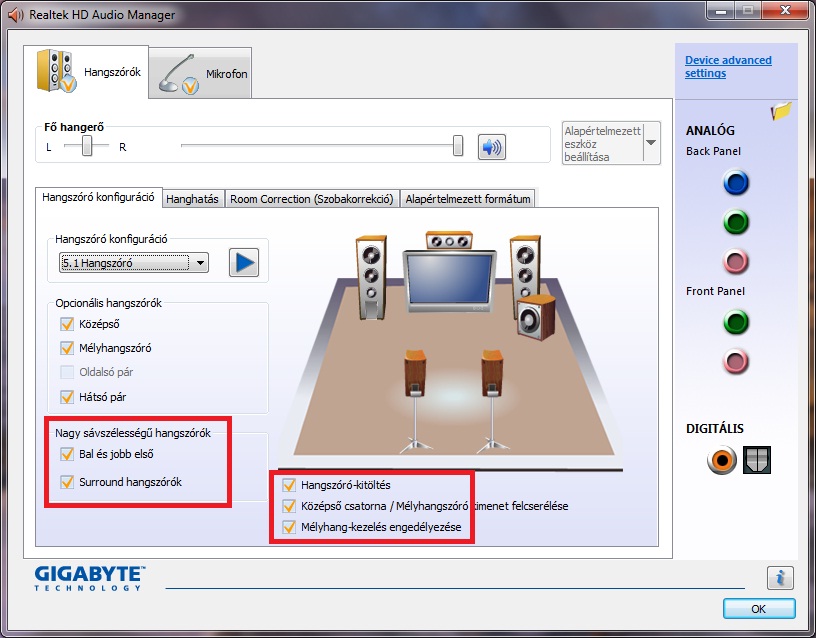The image size is (818, 638).
Task: Click the L/R balance slider handle
Action: coord(87,146)
